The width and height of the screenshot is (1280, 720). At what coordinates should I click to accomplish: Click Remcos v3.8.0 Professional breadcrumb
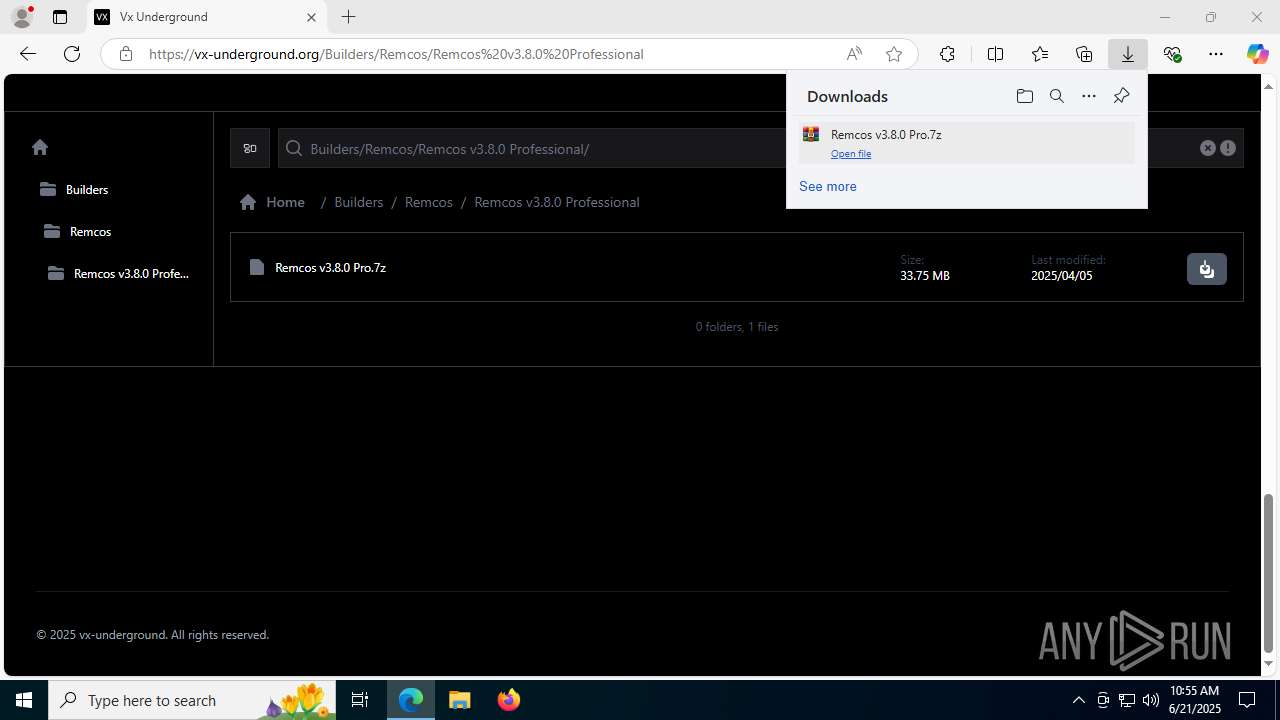557,202
